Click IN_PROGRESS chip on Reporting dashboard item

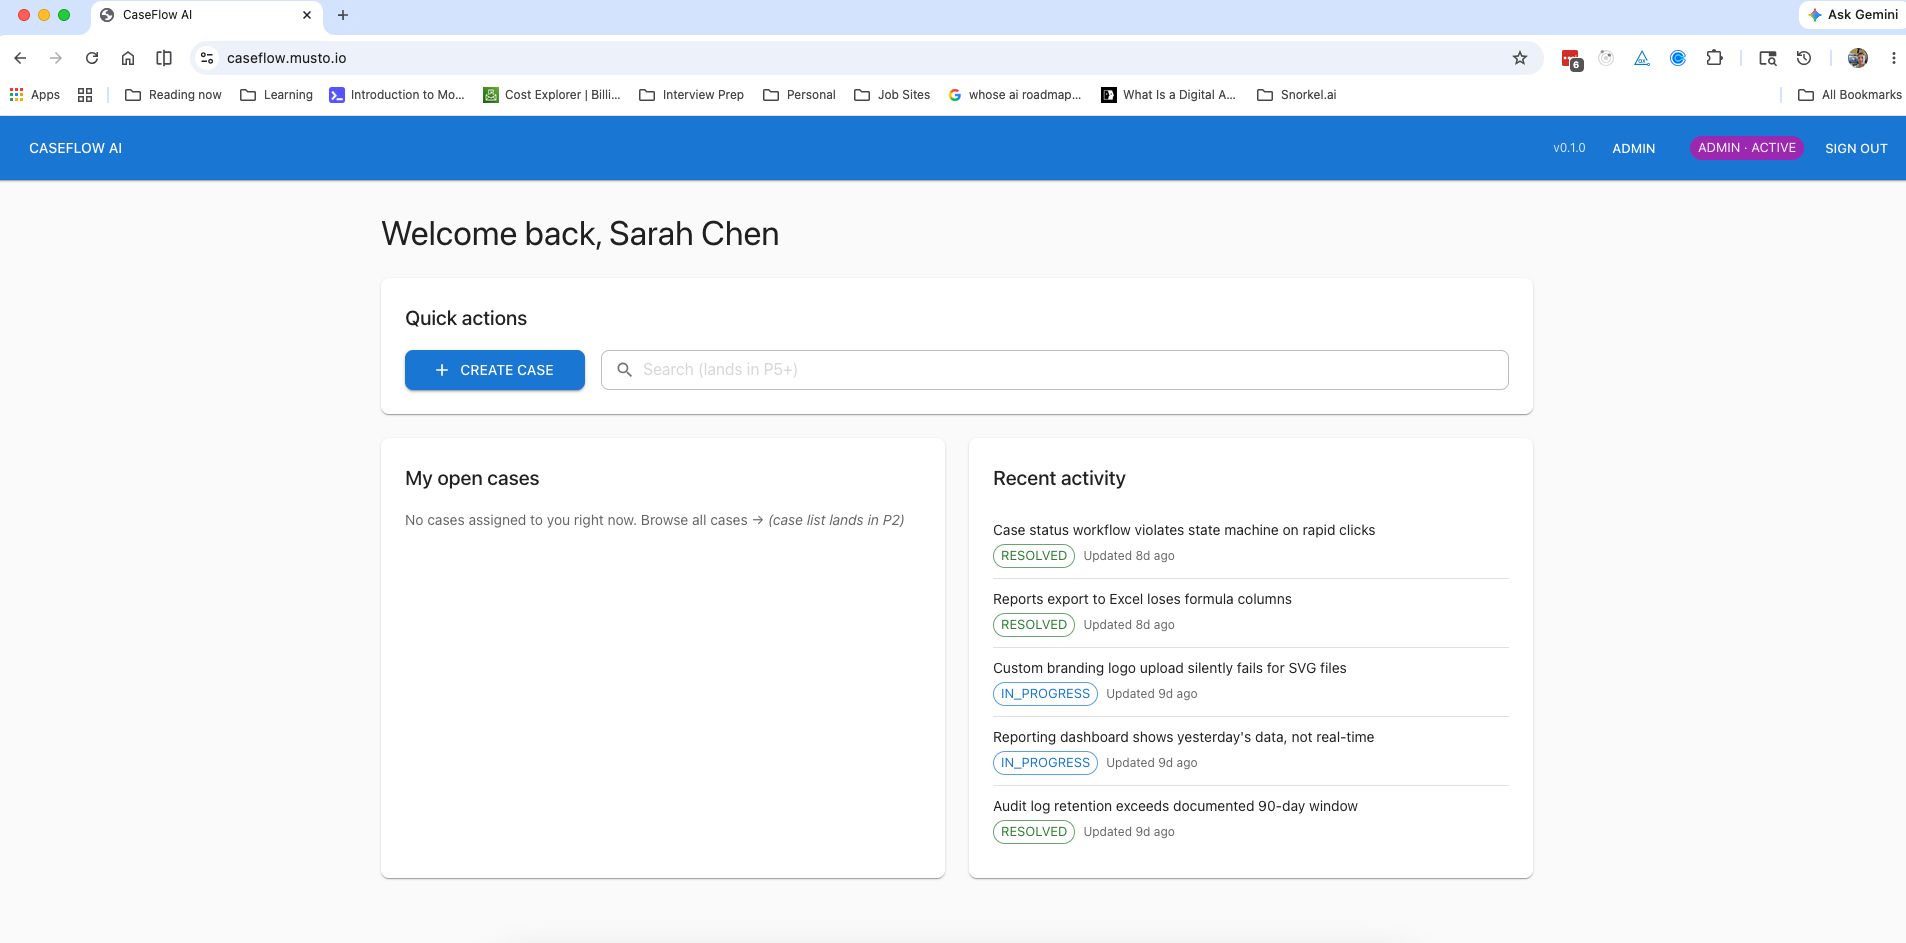1045,763
